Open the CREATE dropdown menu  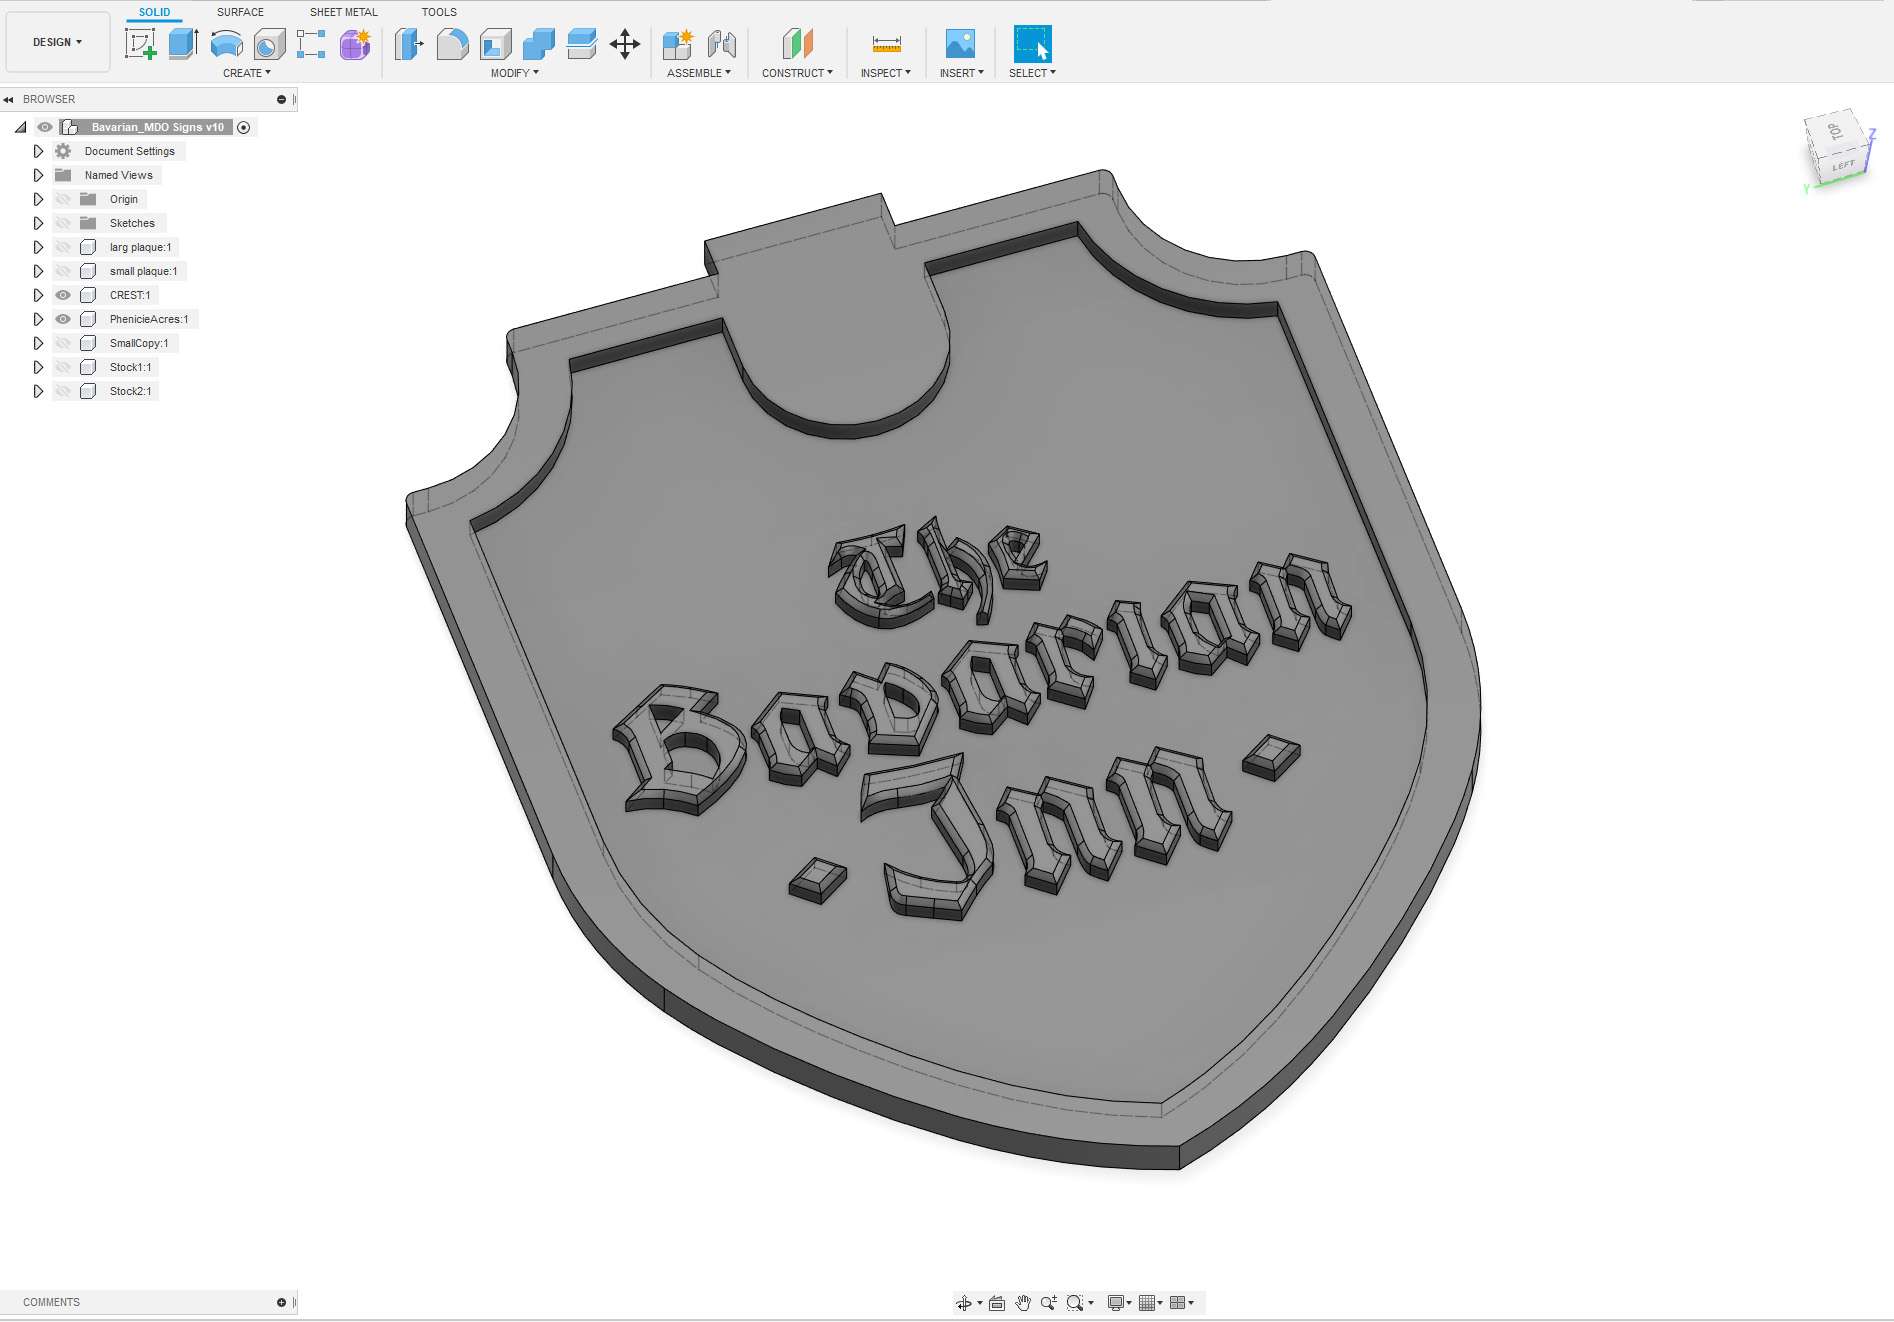(x=247, y=73)
